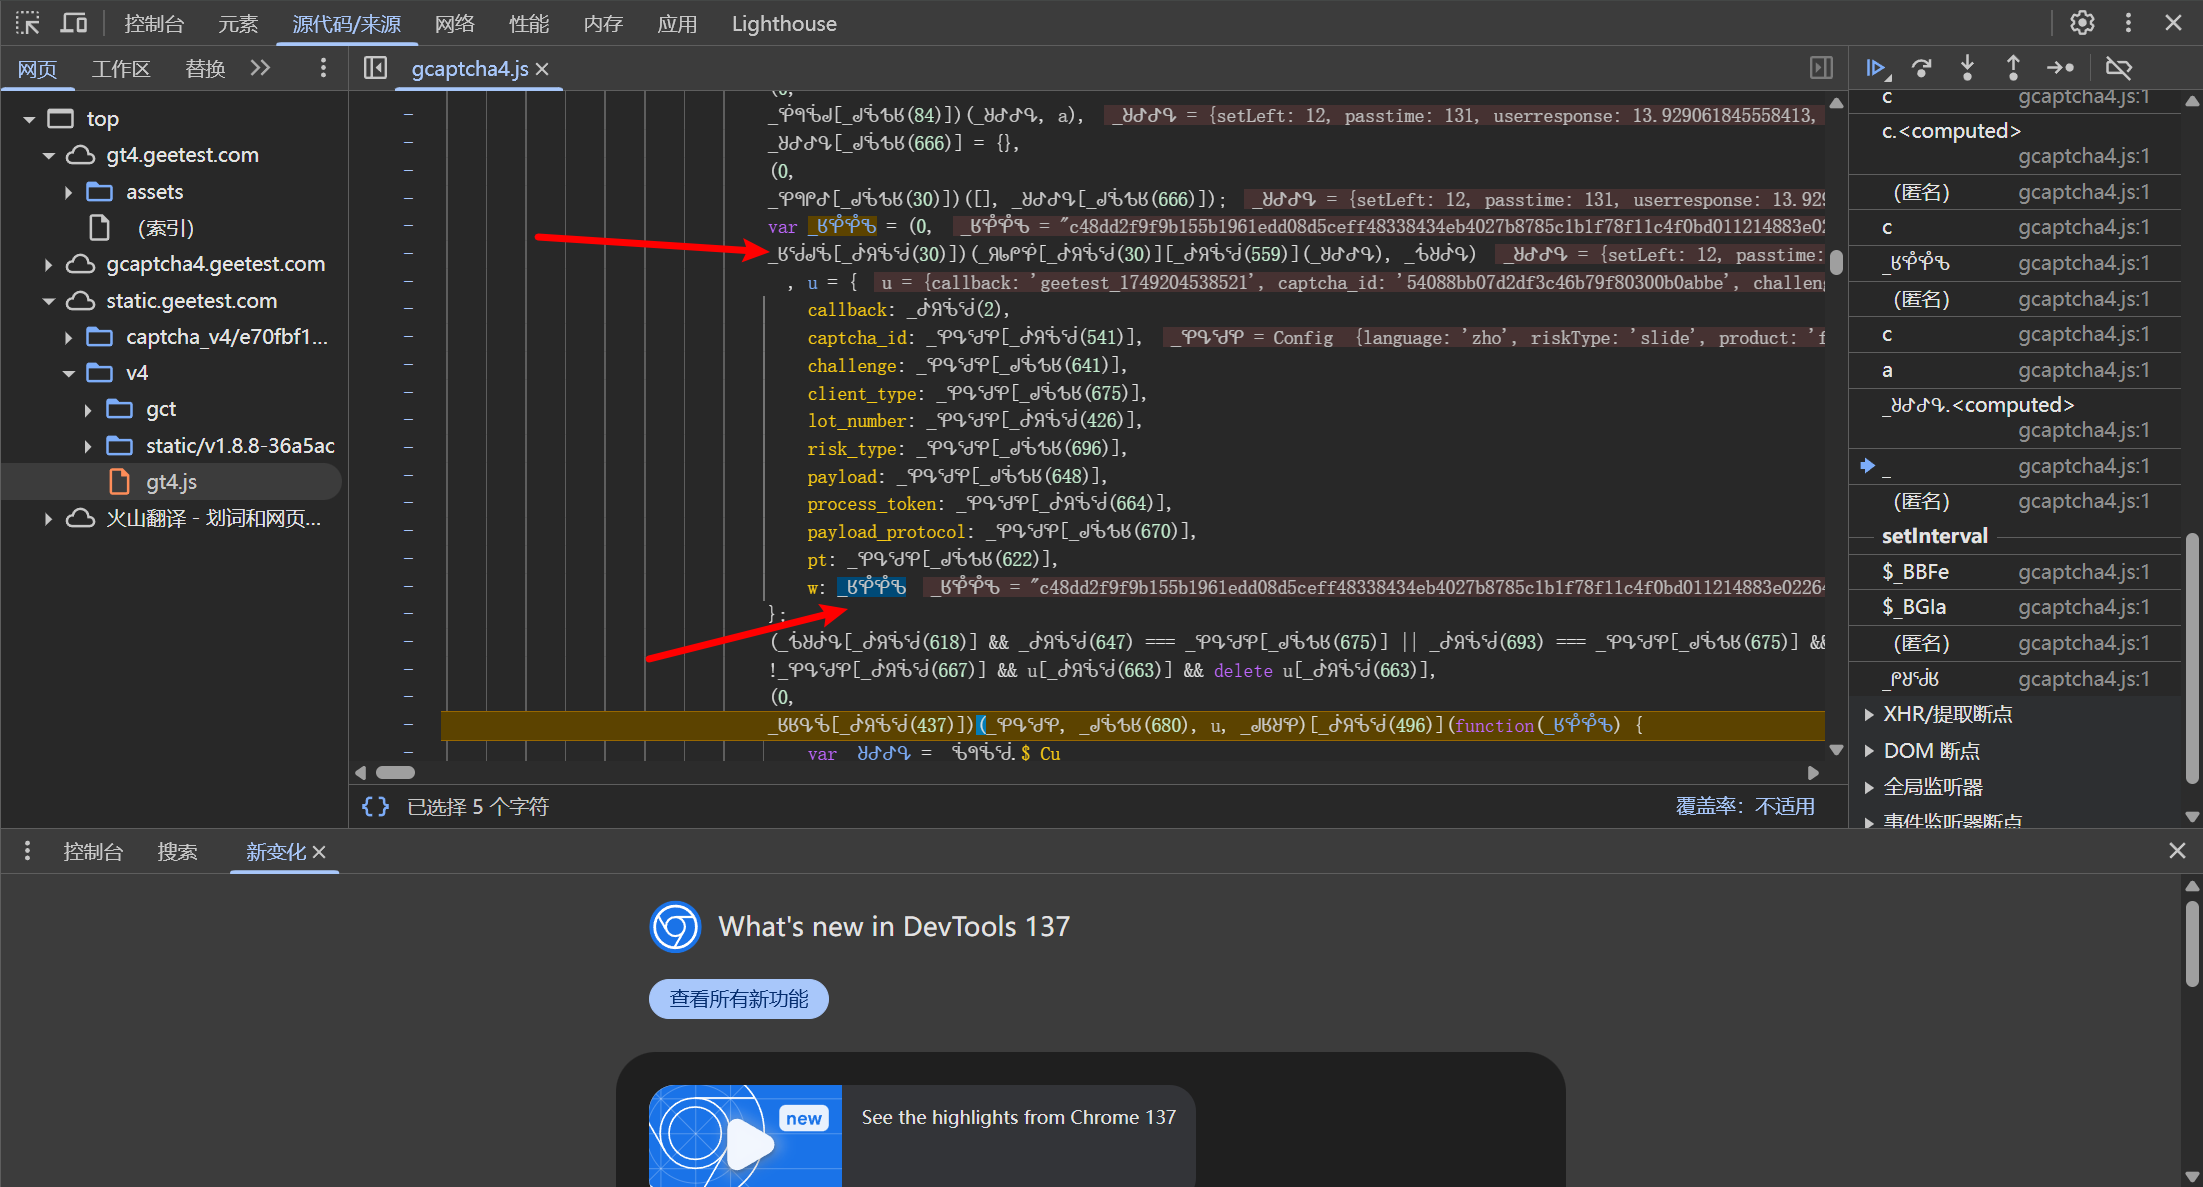This screenshot has height=1187, width=2203.
Task: Click 查看所有新功能 button
Action: tap(739, 999)
